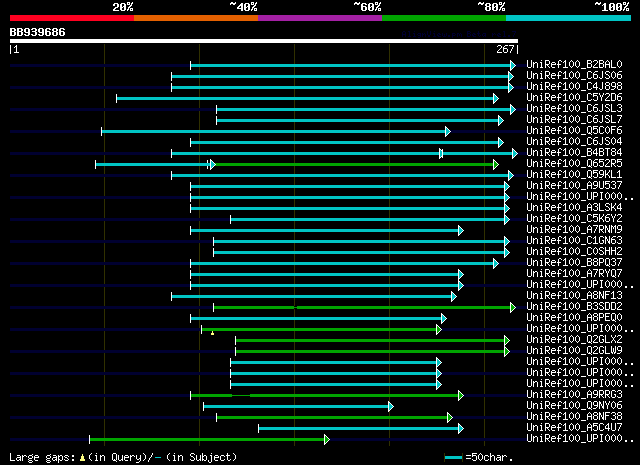This screenshot has height=465, width=640.
Task: Open subject UniRef100_C6JS06 label
Action: [x=574, y=76]
